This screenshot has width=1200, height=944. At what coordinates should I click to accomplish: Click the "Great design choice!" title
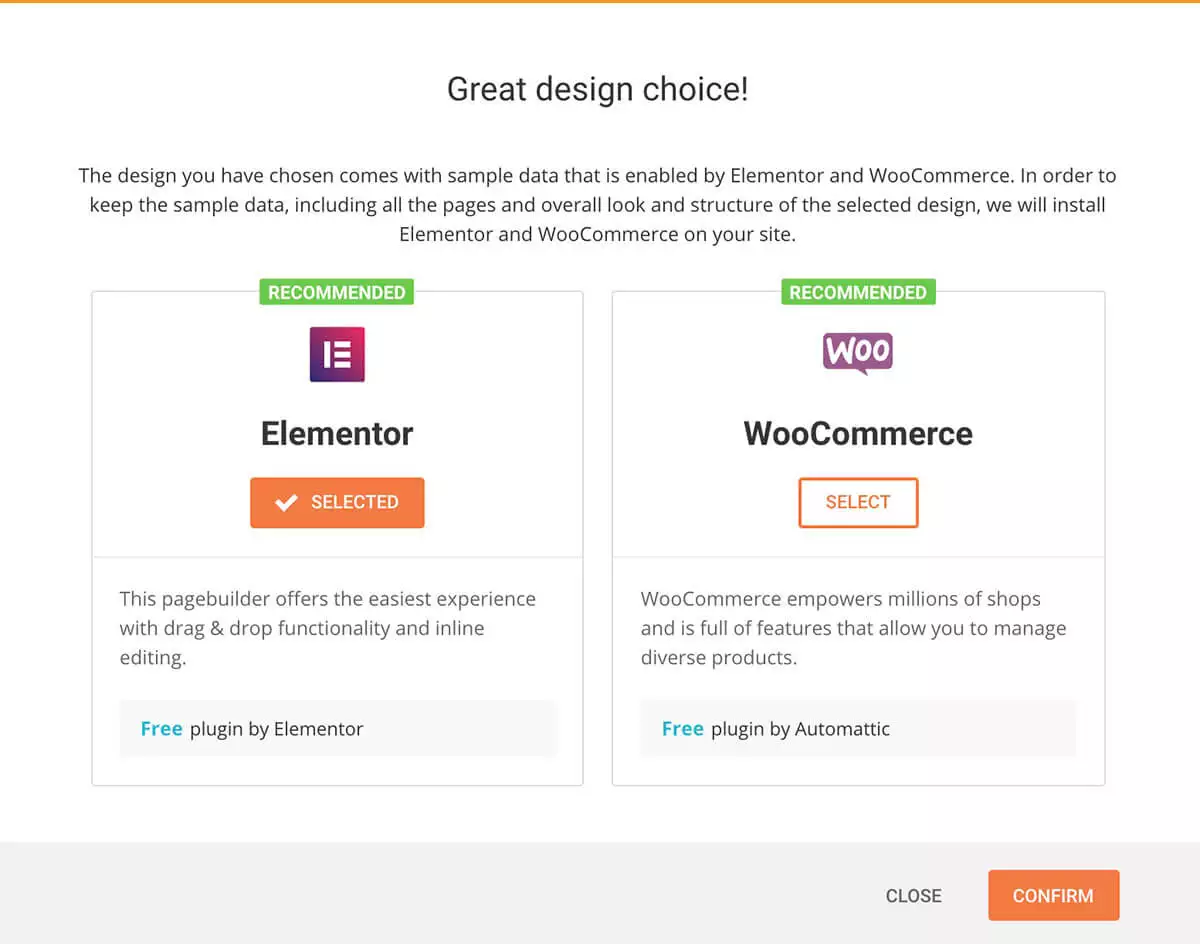click(x=598, y=90)
